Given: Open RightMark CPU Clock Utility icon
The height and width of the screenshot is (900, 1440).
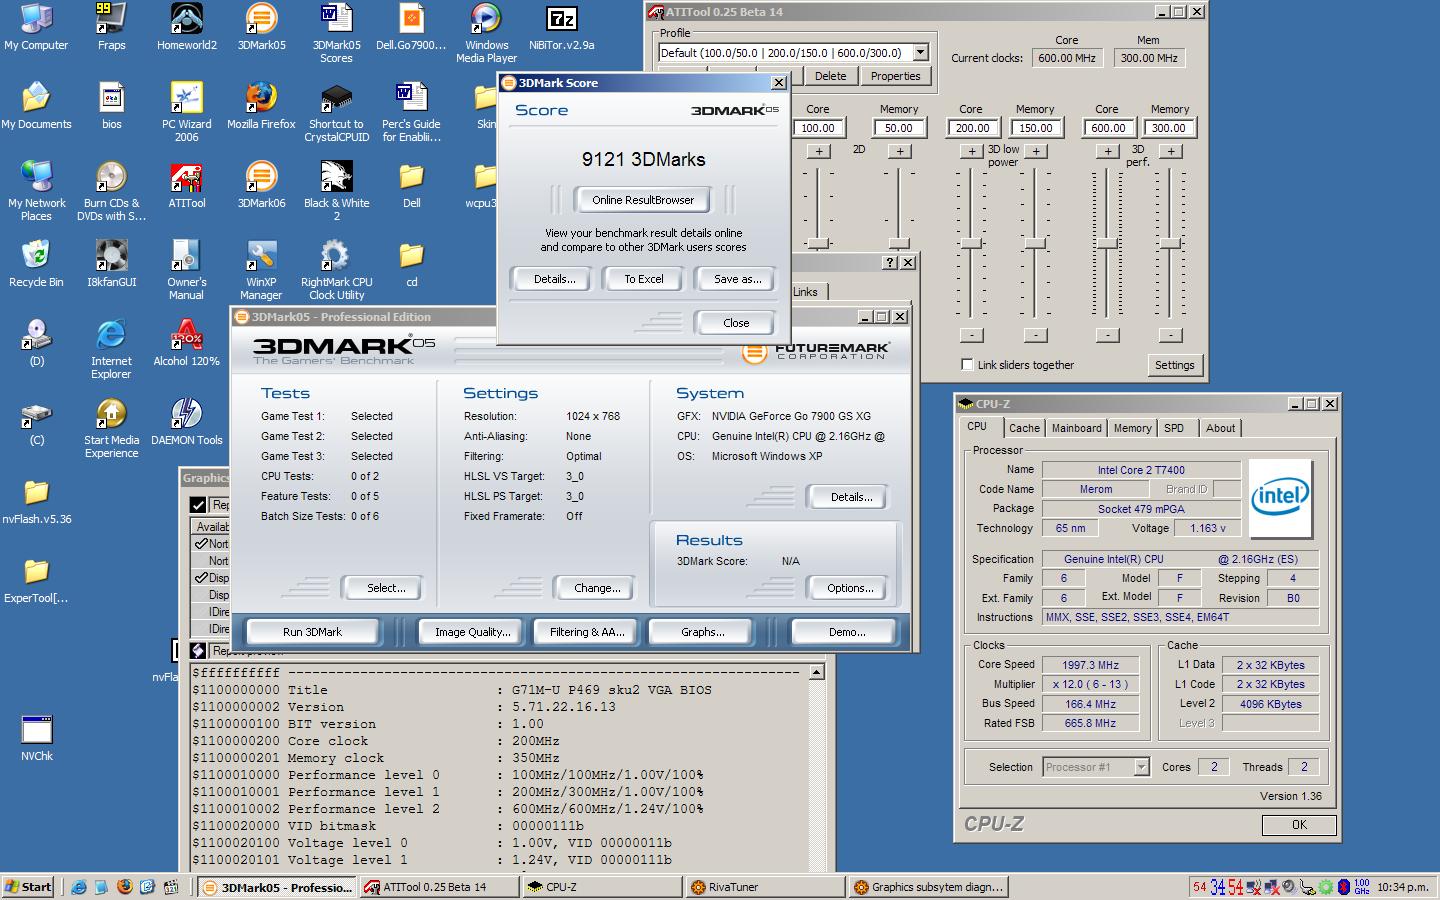Looking at the screenshot, I should [x=336, y=269].
